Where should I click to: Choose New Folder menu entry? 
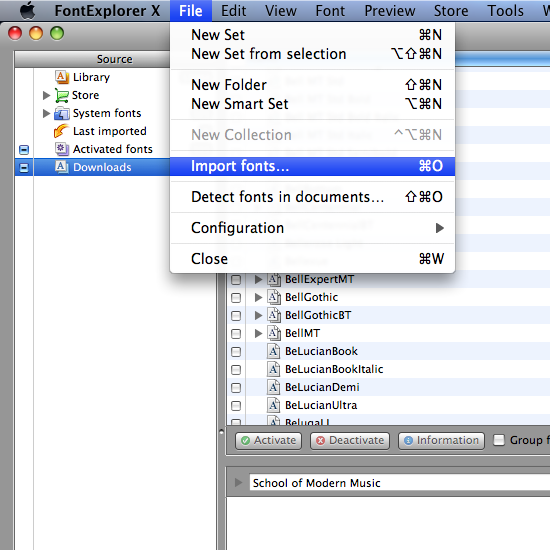[x=313, y=85]
